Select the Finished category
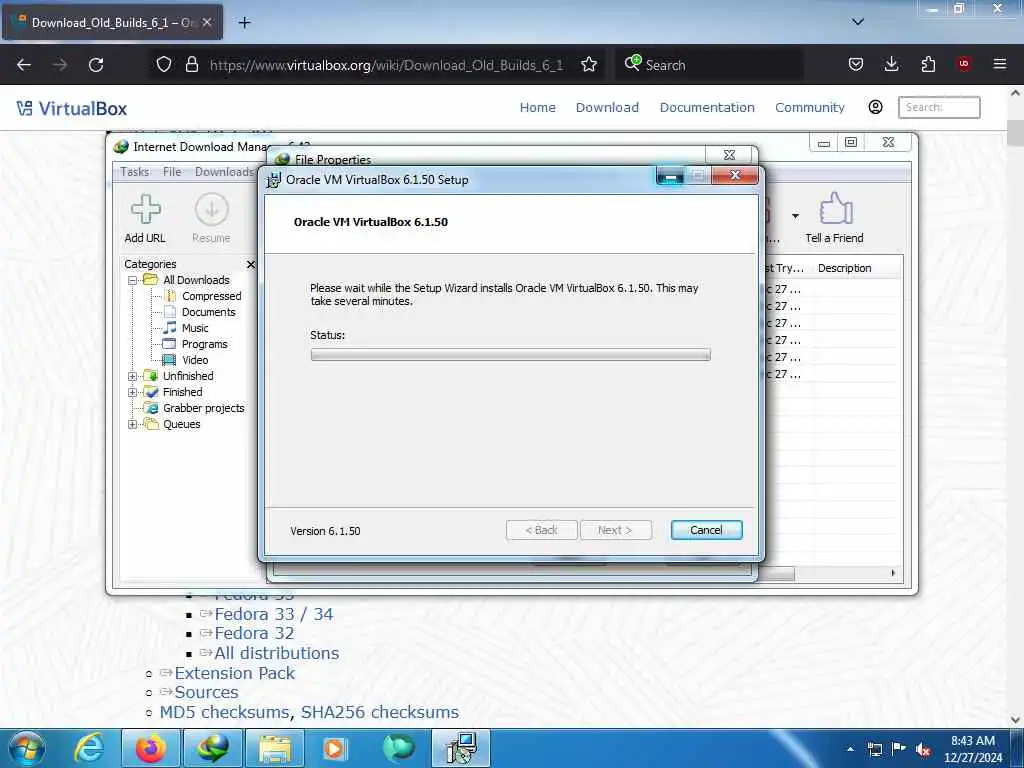 coord(182,392)
